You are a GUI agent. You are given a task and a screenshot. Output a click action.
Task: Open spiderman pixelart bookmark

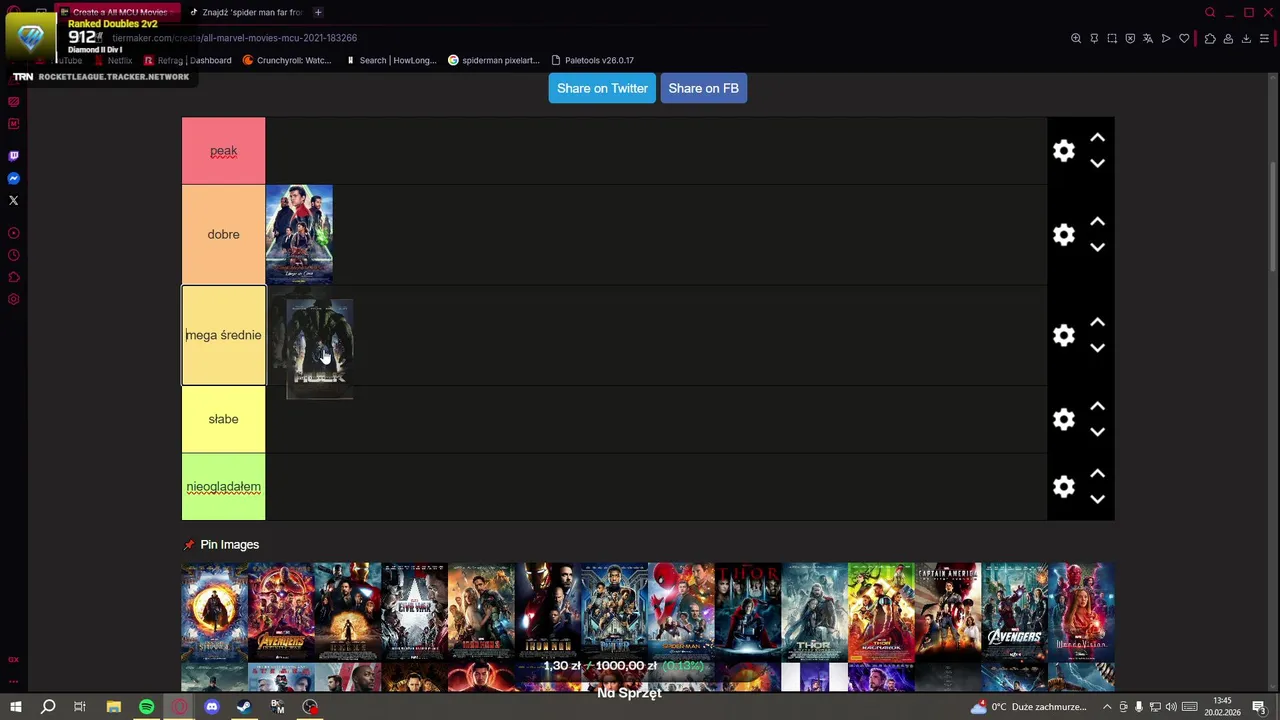point(493,60)
